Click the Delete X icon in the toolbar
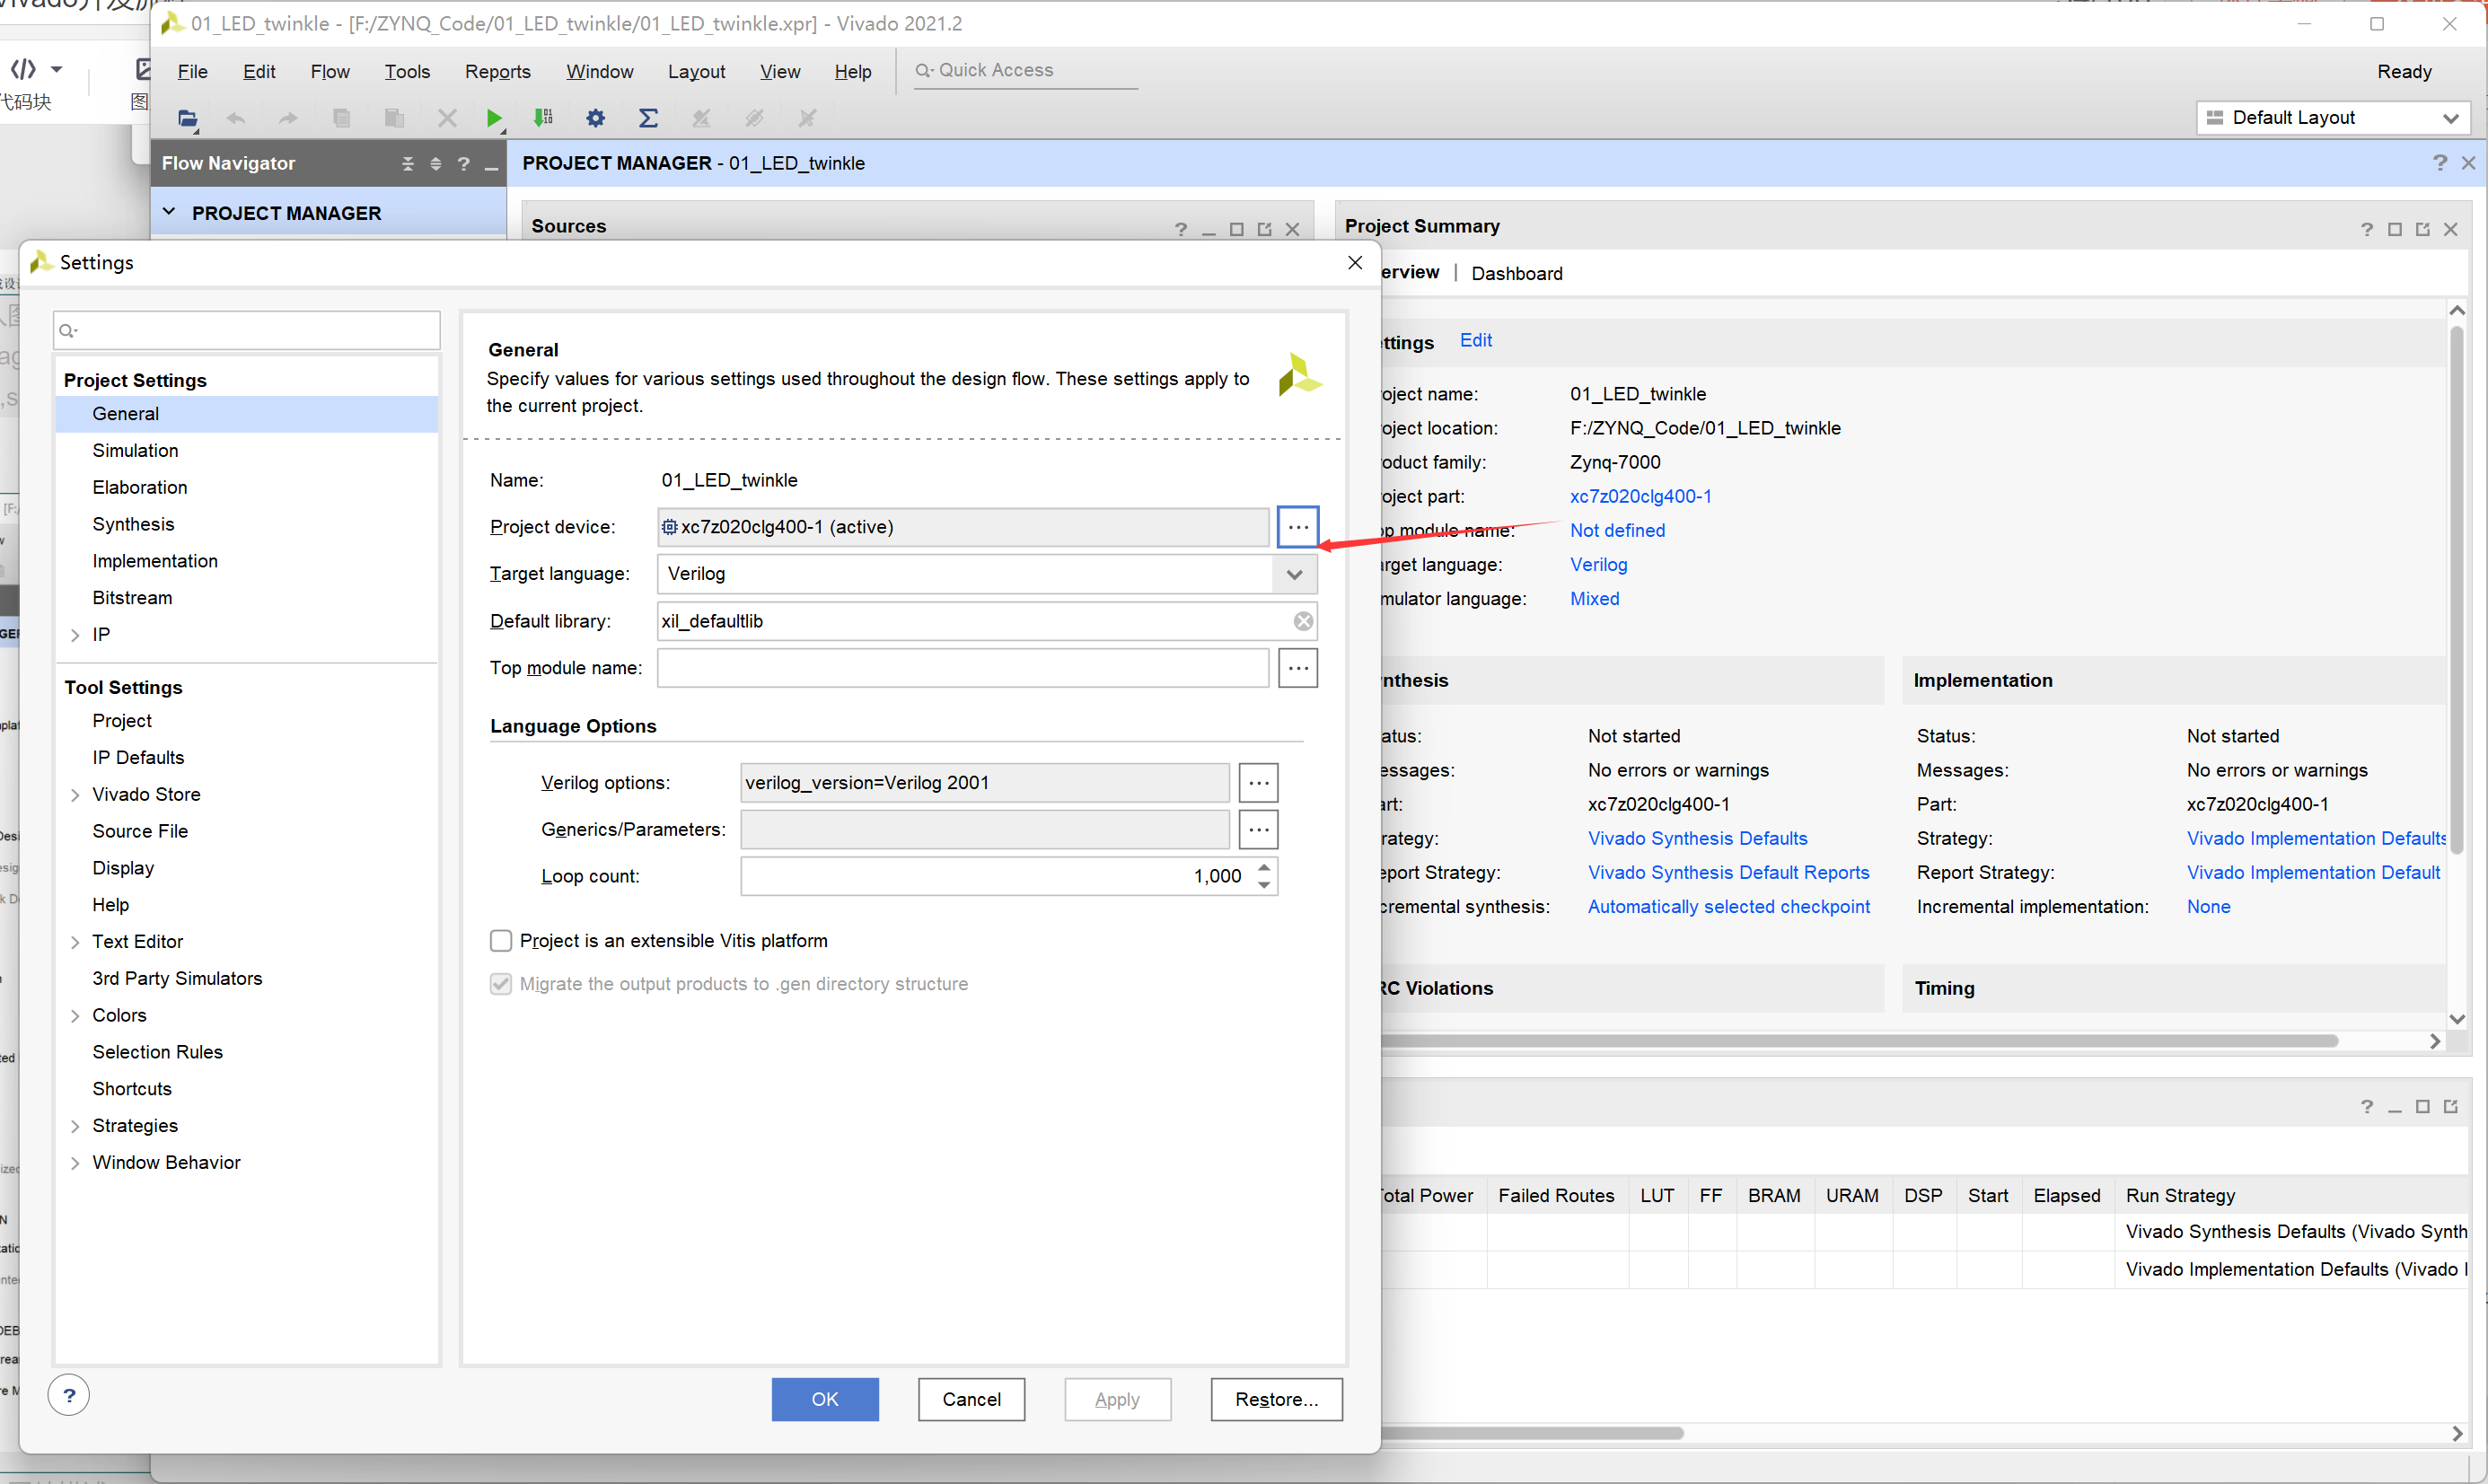 447,118
